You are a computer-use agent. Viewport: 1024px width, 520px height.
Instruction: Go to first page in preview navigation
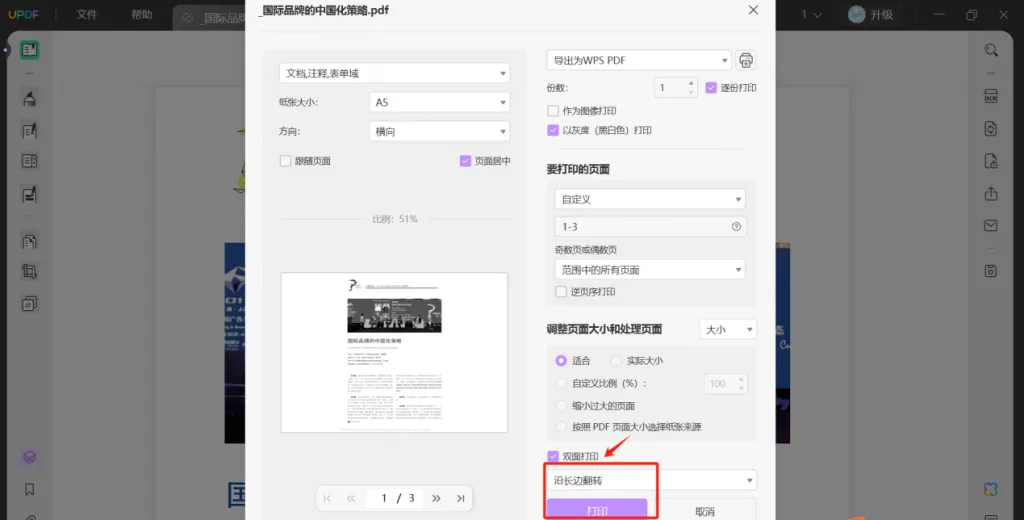(327, 498)
